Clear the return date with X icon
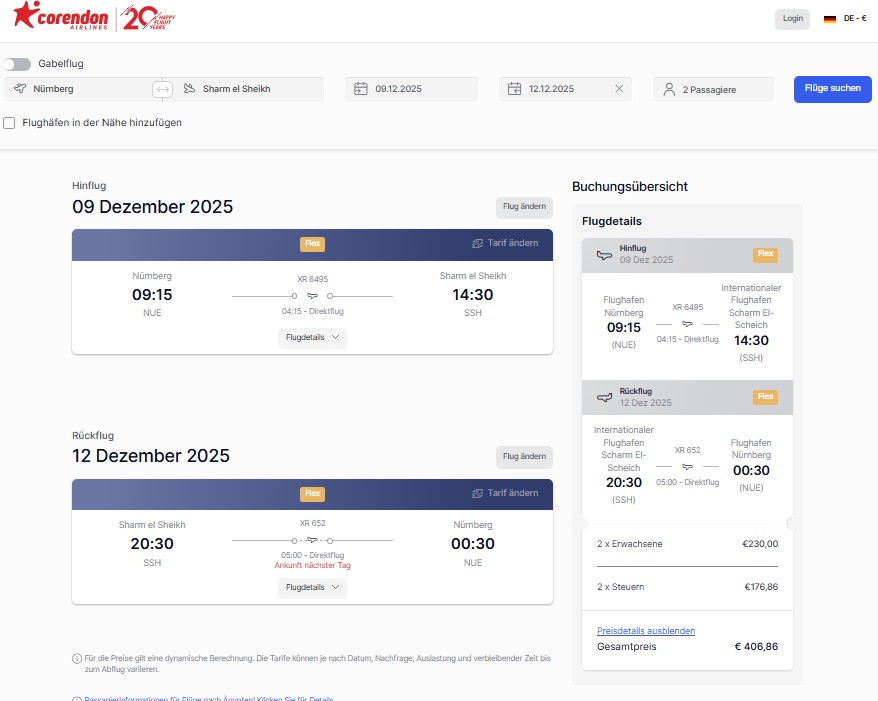 pyautogui.click(x=619, y=89)
